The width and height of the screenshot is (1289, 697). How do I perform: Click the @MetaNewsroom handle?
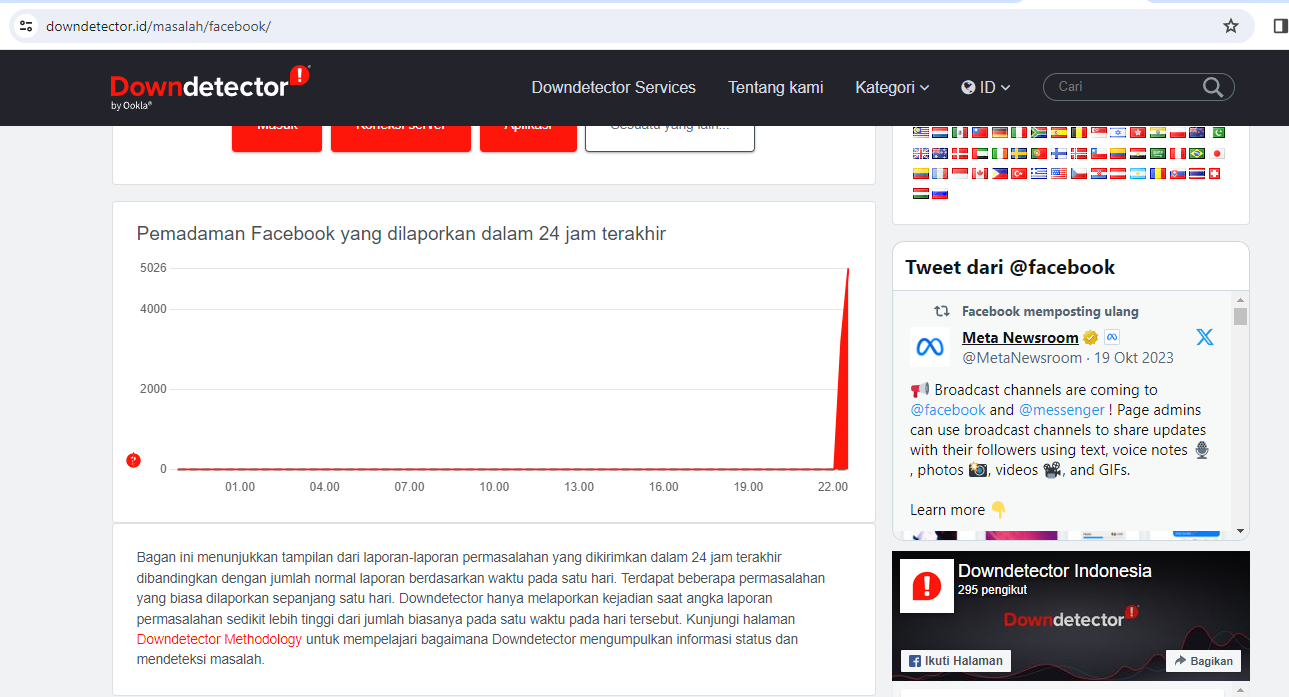(1022, 357)
